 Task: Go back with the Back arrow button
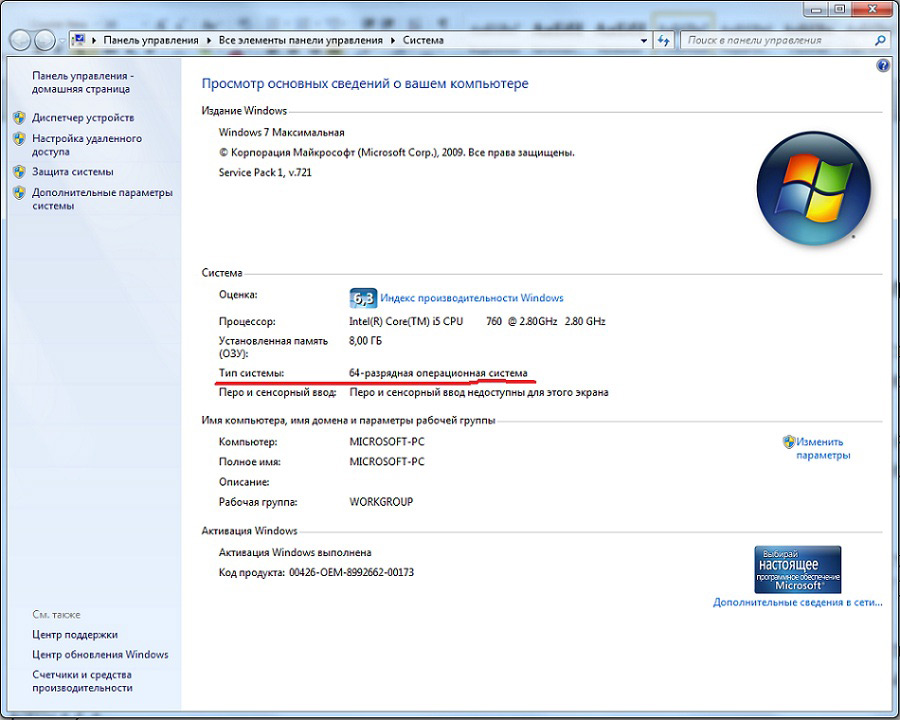pyautogui.click(x=21, y=40)
